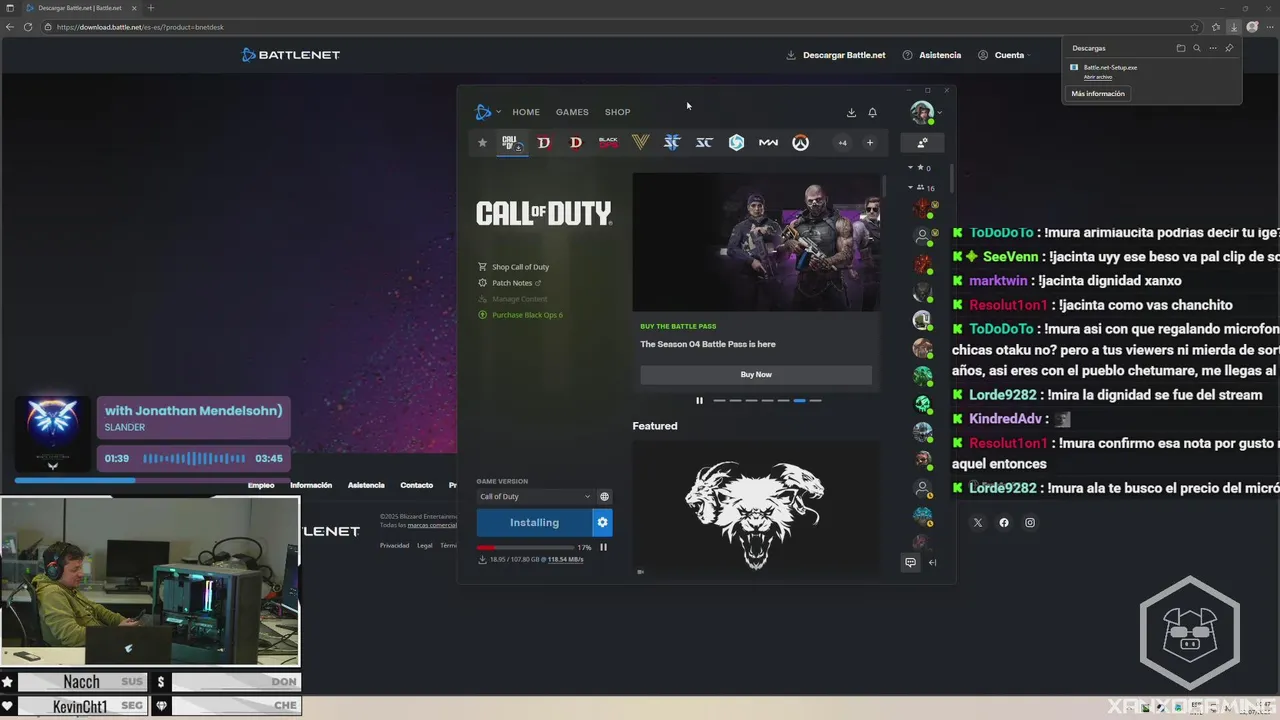Viewport: 1280px width, 720px height.
Task: Open the add friend button
Action: [922, 143]
